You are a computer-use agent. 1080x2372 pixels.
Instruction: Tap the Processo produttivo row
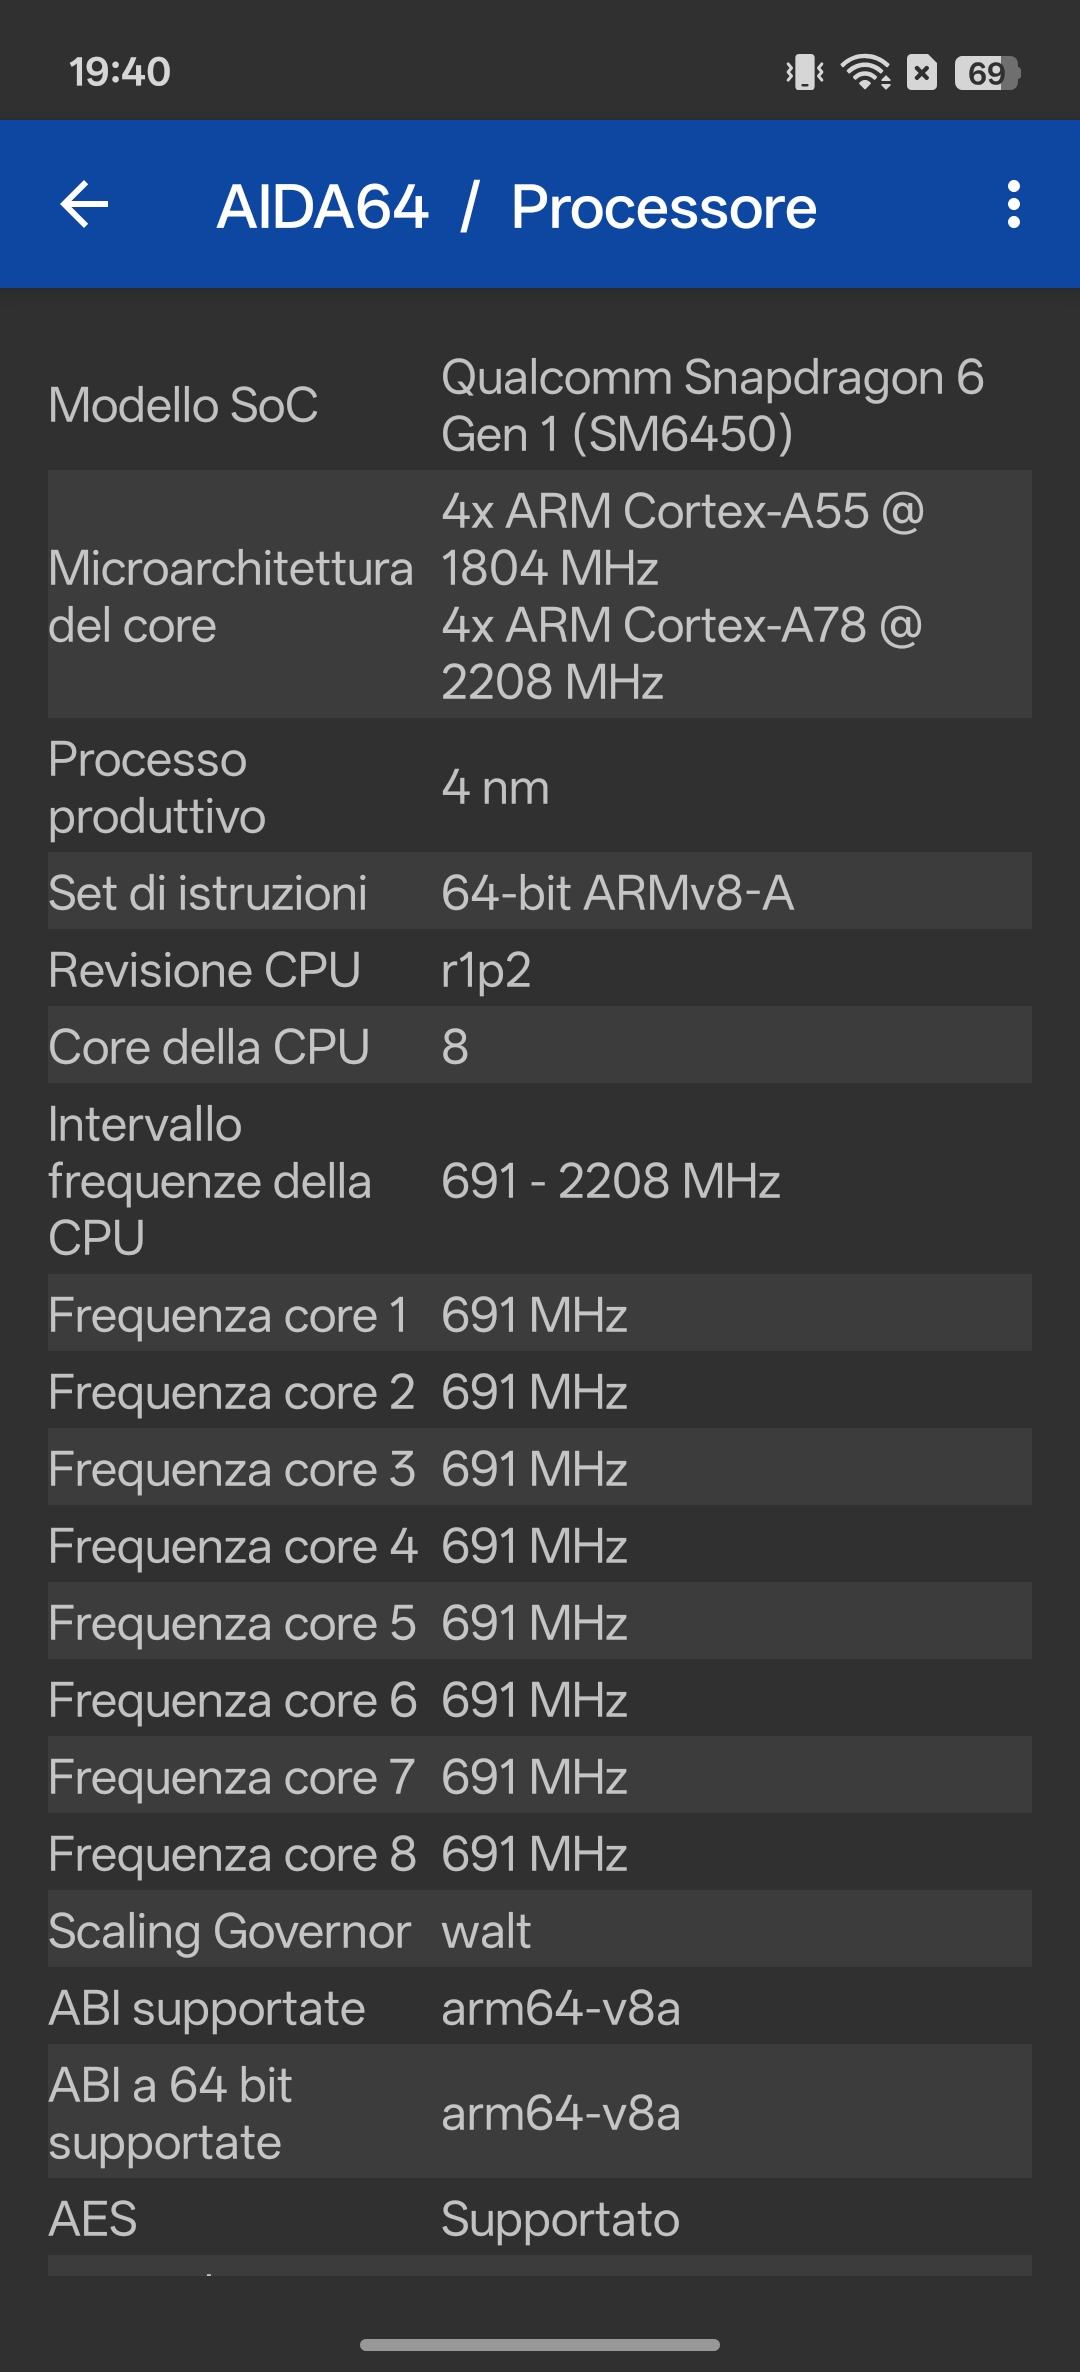click(x=540, y=787)
